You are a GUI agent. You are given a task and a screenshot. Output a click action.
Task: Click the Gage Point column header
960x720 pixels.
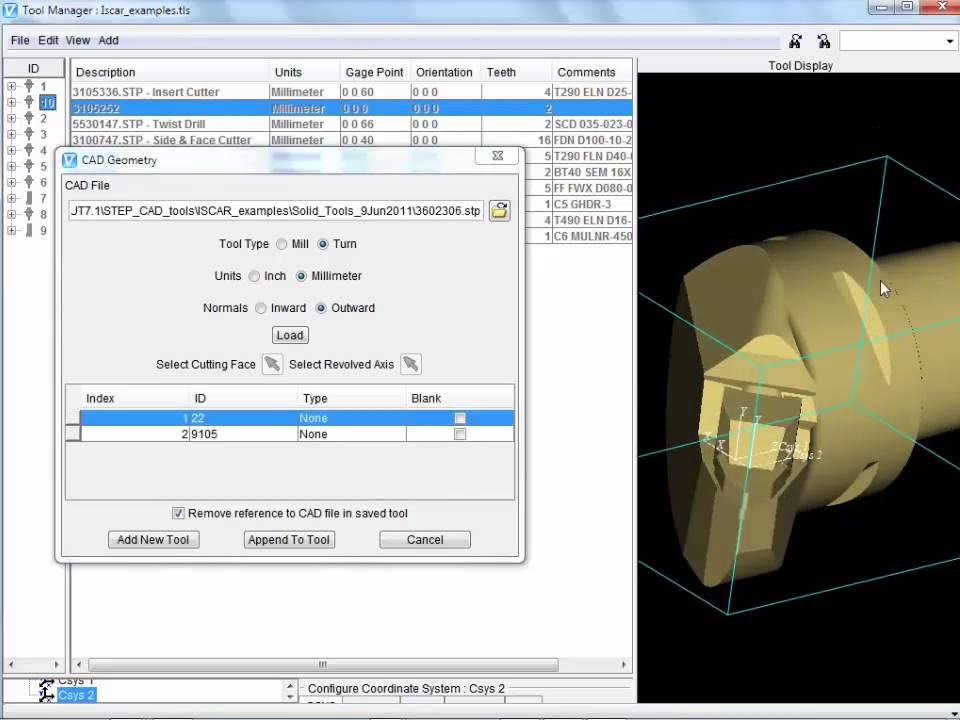coord(374,72)
